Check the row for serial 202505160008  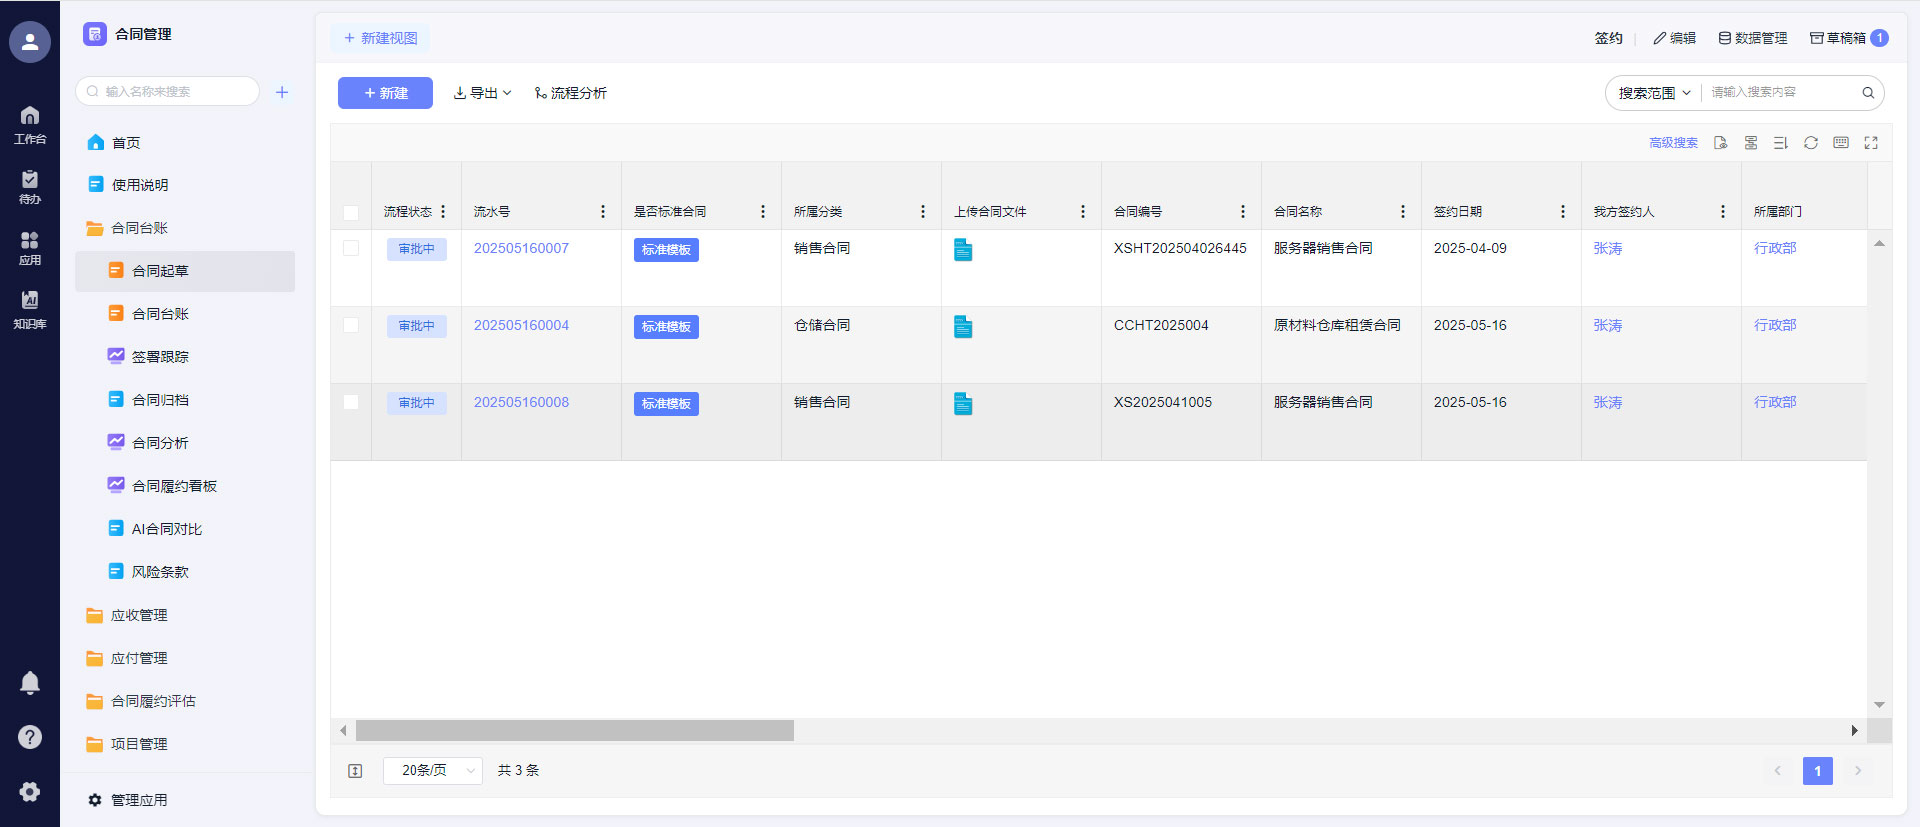coord(351,402)
